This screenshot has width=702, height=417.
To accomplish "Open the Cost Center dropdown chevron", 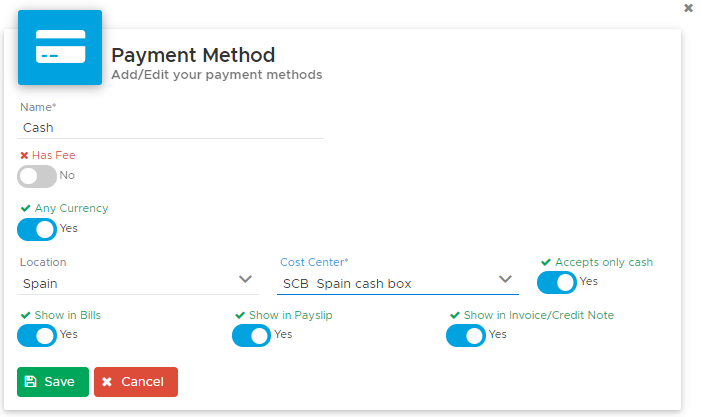I will click(x=505, y=279).
